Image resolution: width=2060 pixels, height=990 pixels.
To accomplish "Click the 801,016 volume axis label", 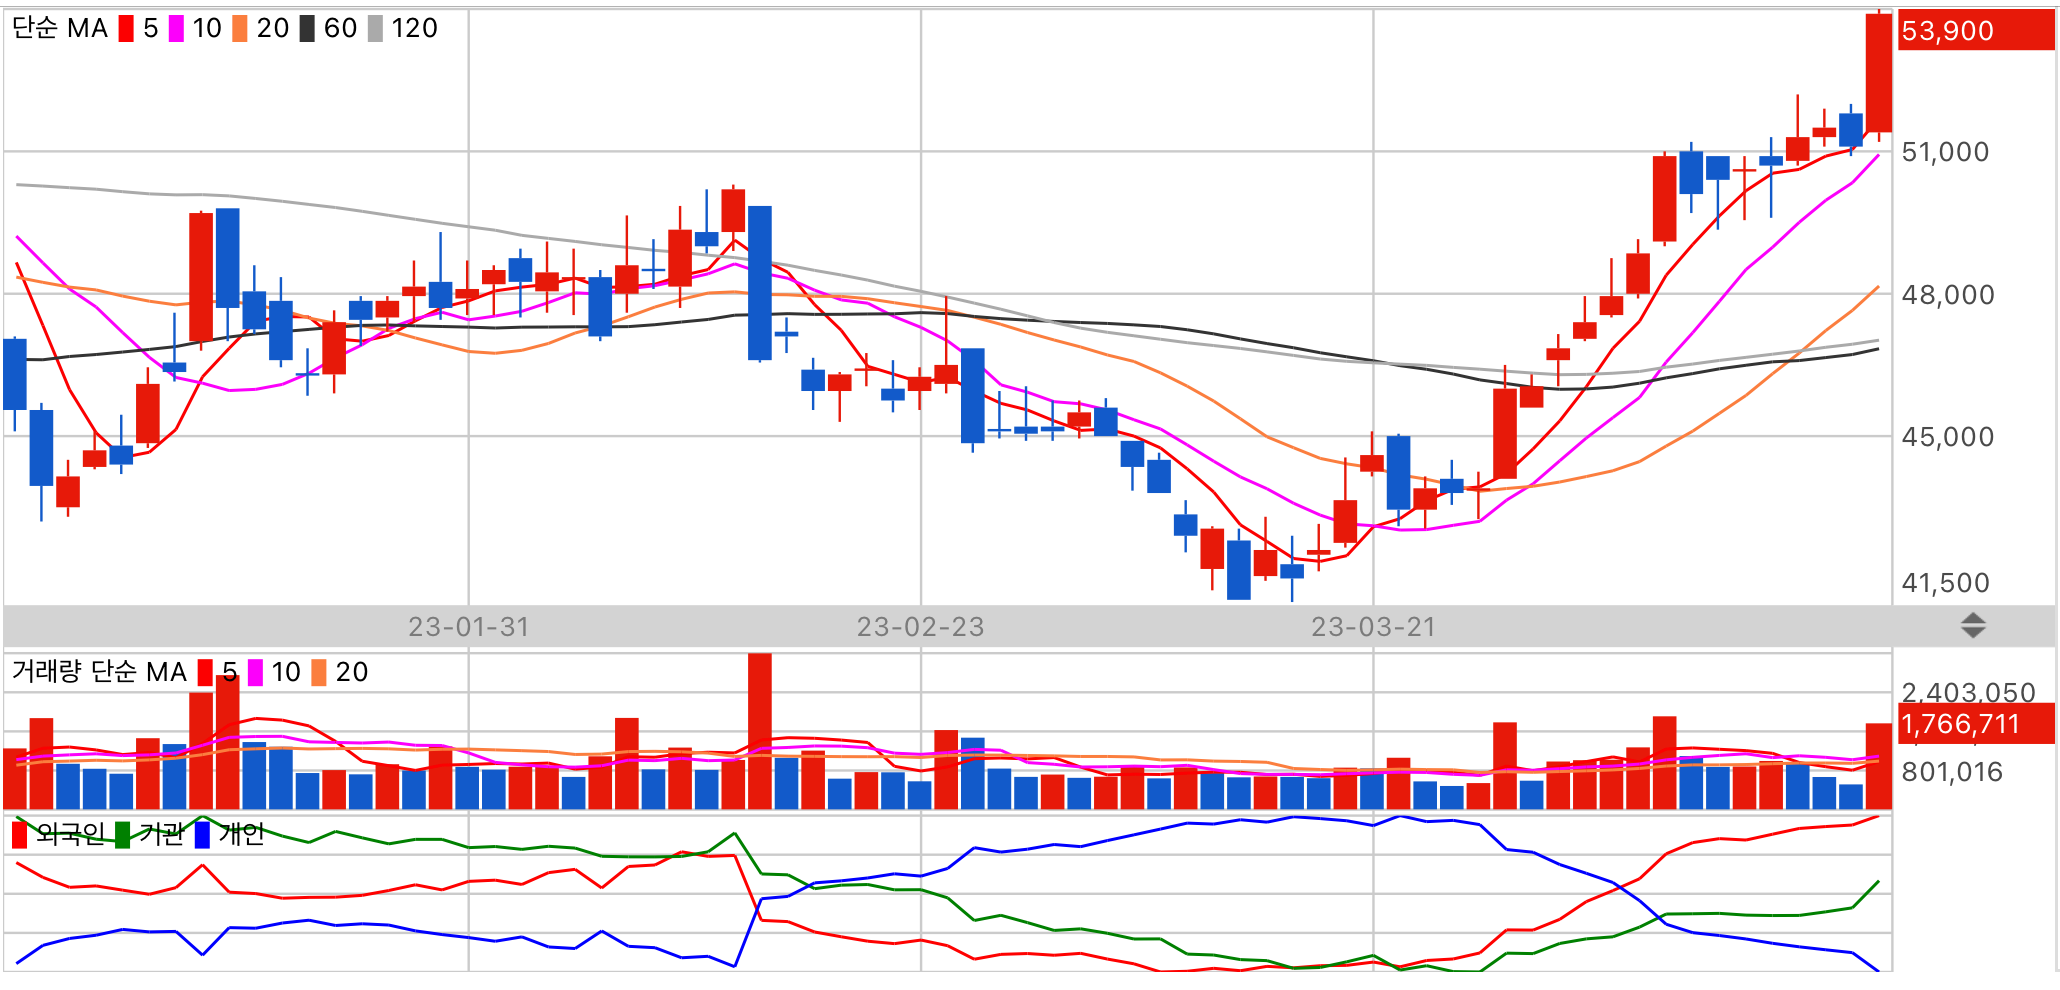I will [x=1952, y=772].
